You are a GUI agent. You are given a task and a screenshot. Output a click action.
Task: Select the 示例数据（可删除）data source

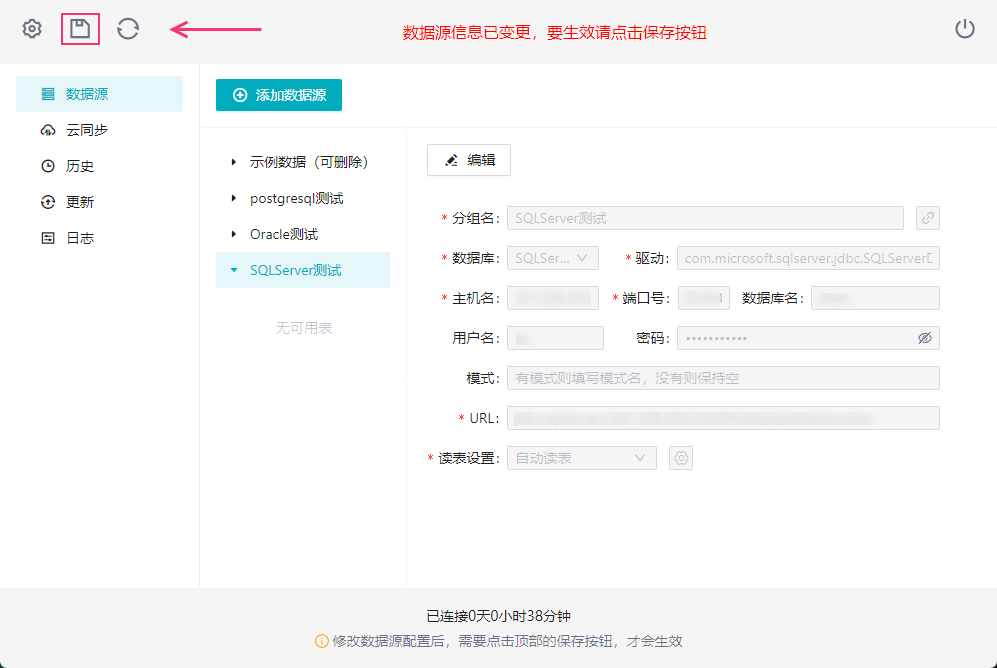(x=309, y=162)
